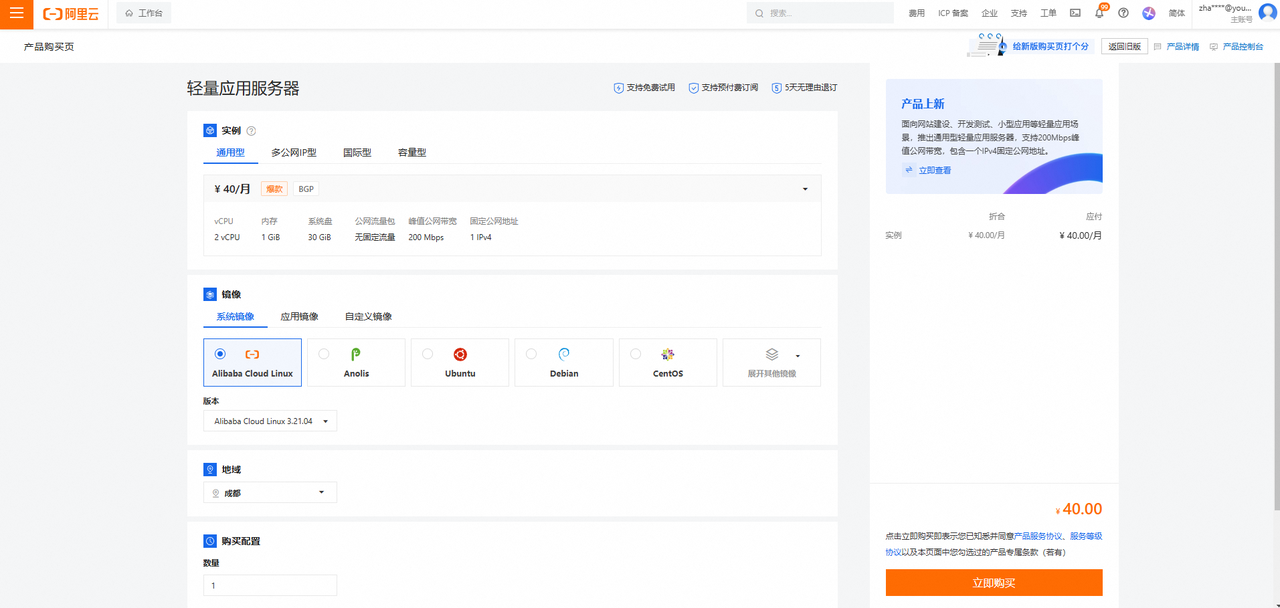Click the top search box

pos(820,13)
